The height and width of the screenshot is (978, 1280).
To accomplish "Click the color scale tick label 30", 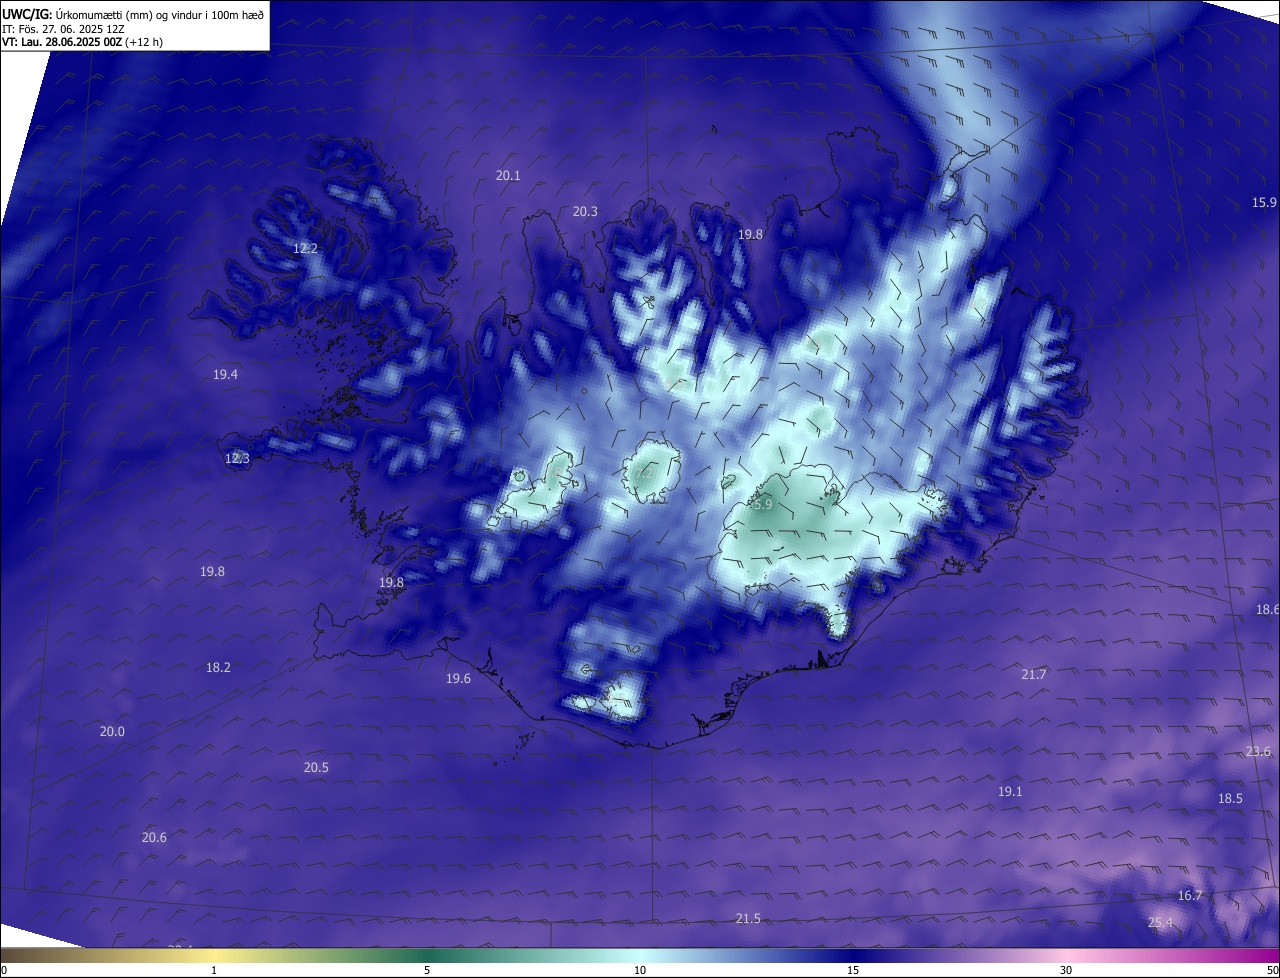I will click(x=1066, y=970).
